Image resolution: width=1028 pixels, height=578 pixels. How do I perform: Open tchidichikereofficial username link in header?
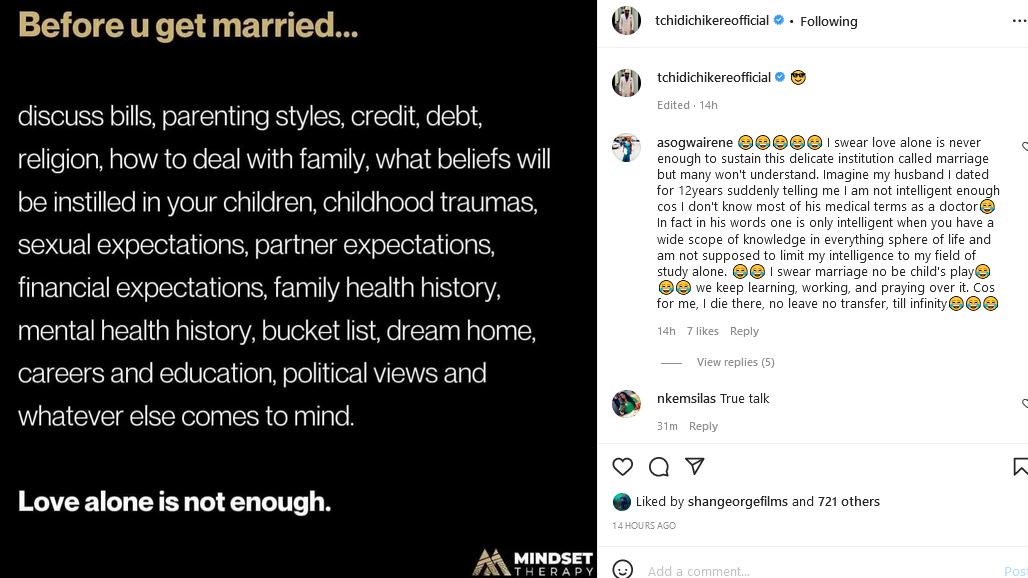(712, 21)
